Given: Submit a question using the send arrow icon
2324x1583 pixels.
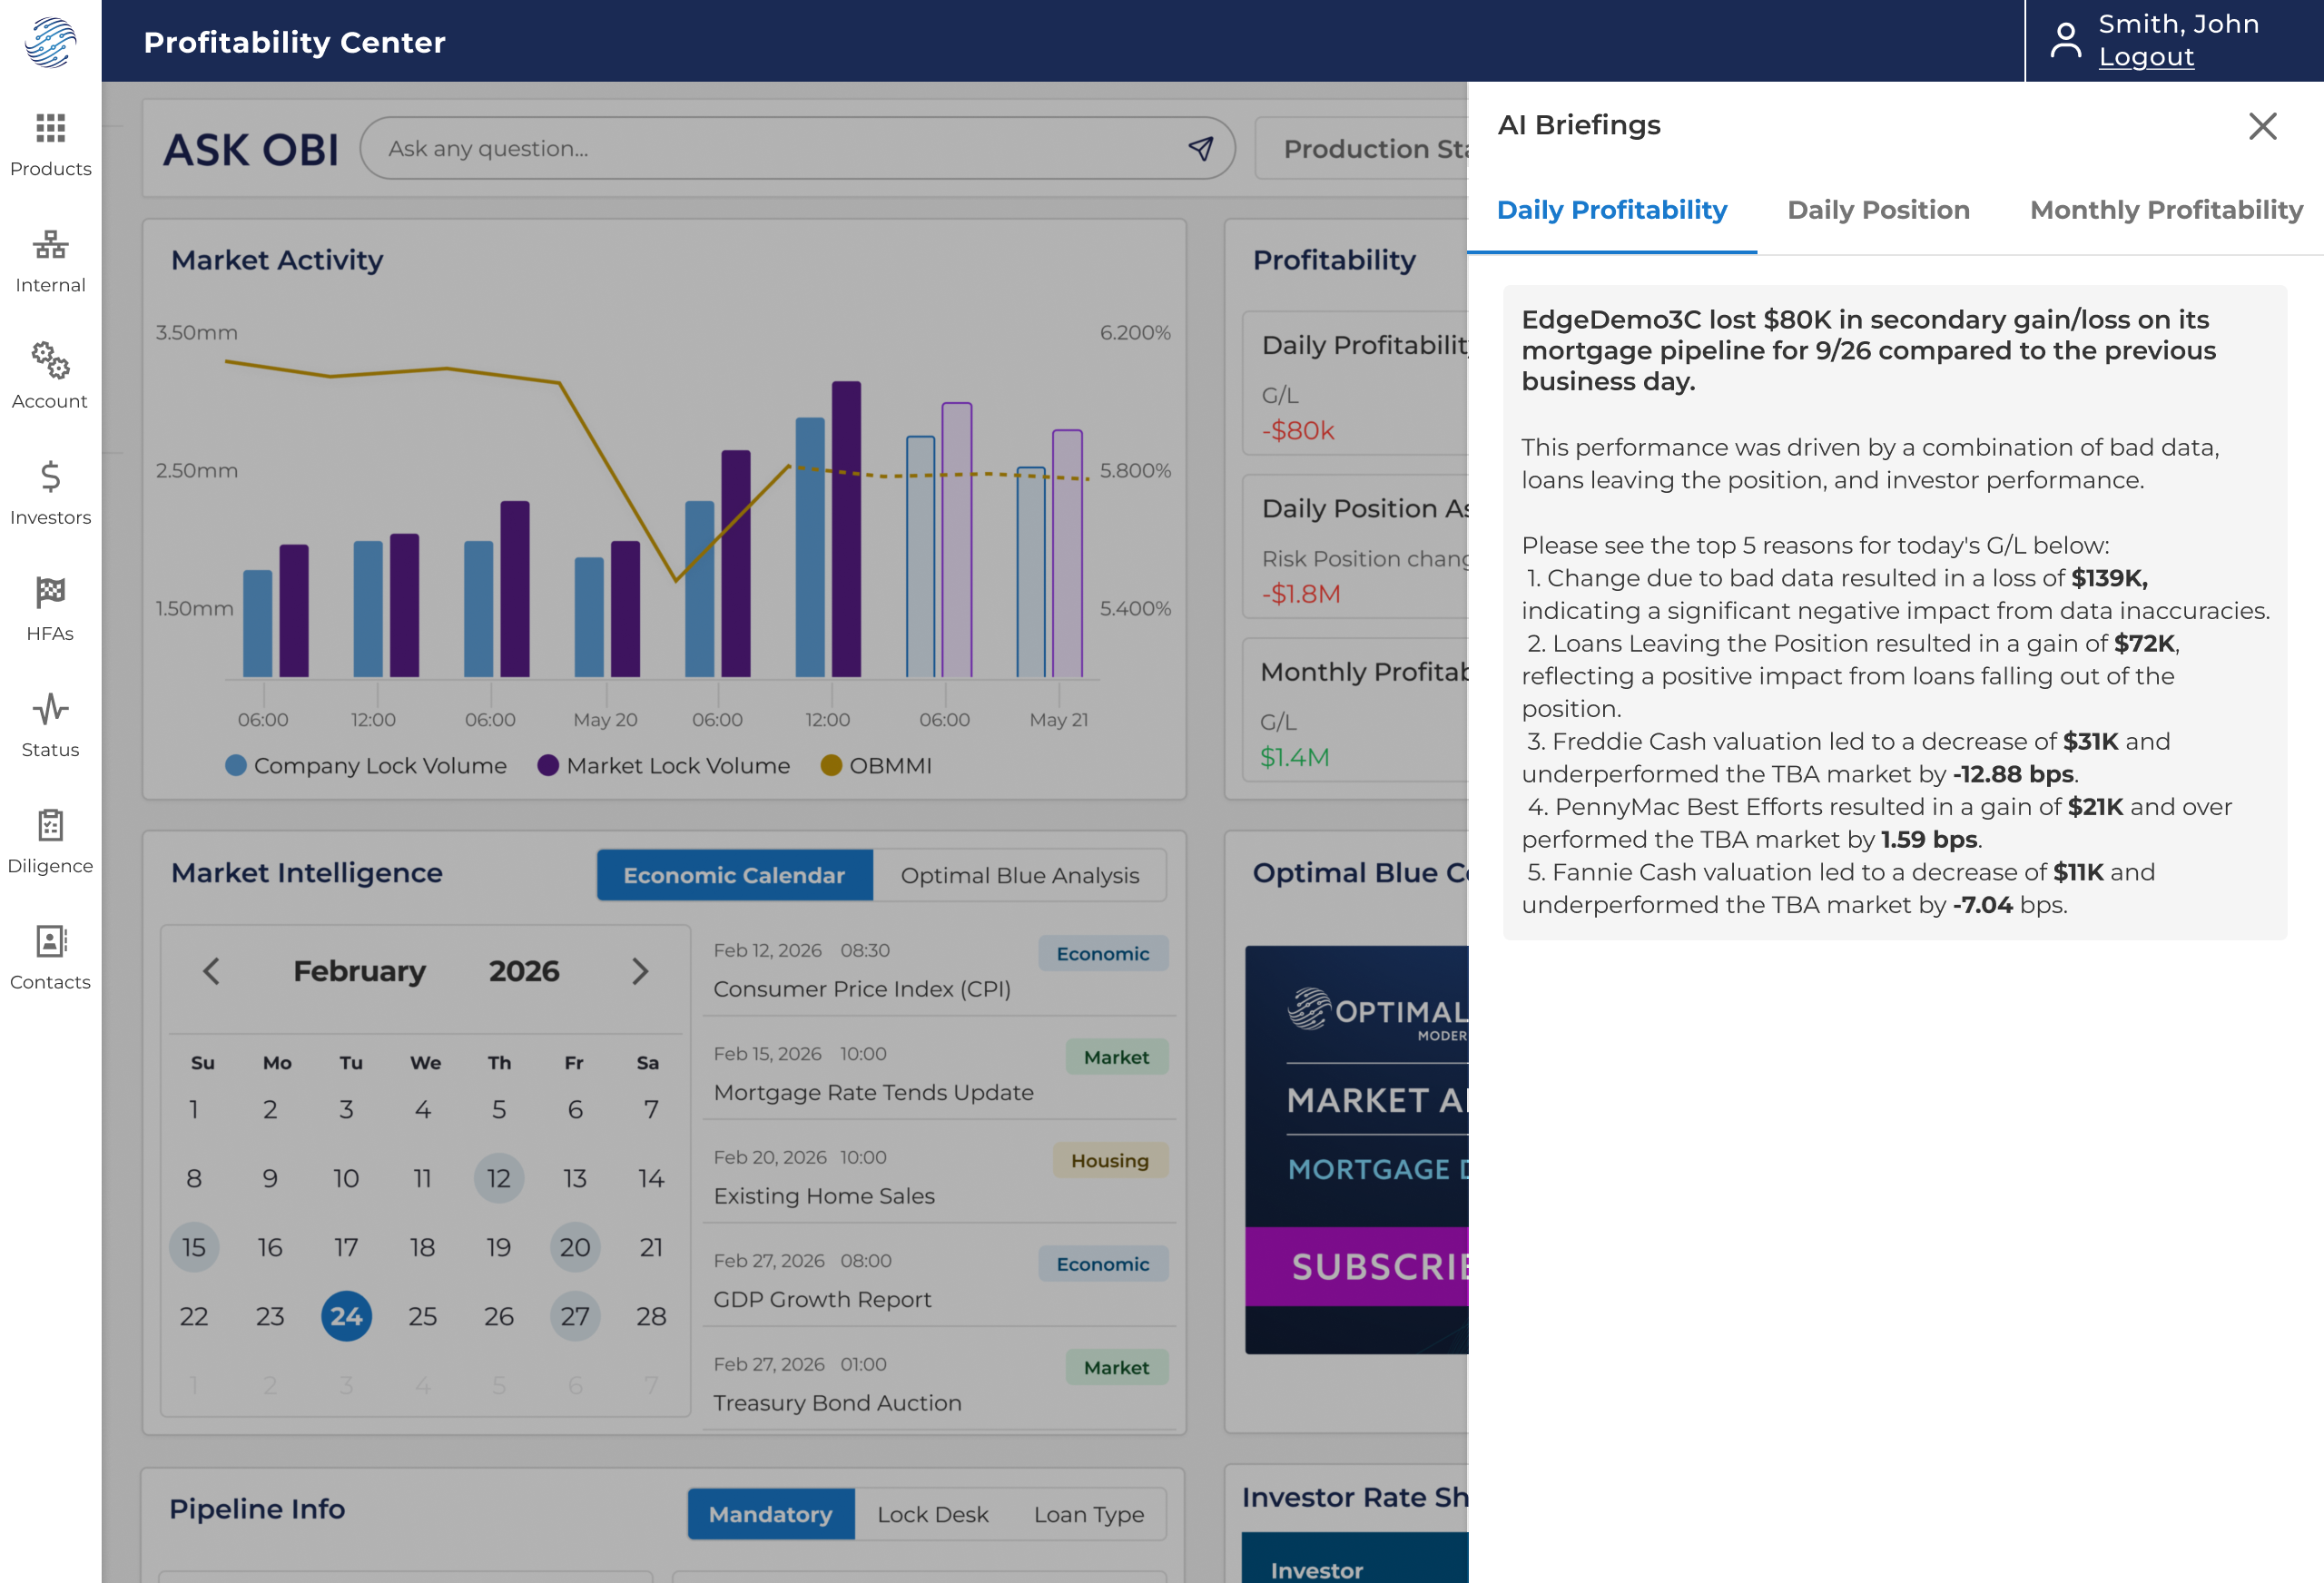Looking at the screenshot, I should (x=1201, y=148).
